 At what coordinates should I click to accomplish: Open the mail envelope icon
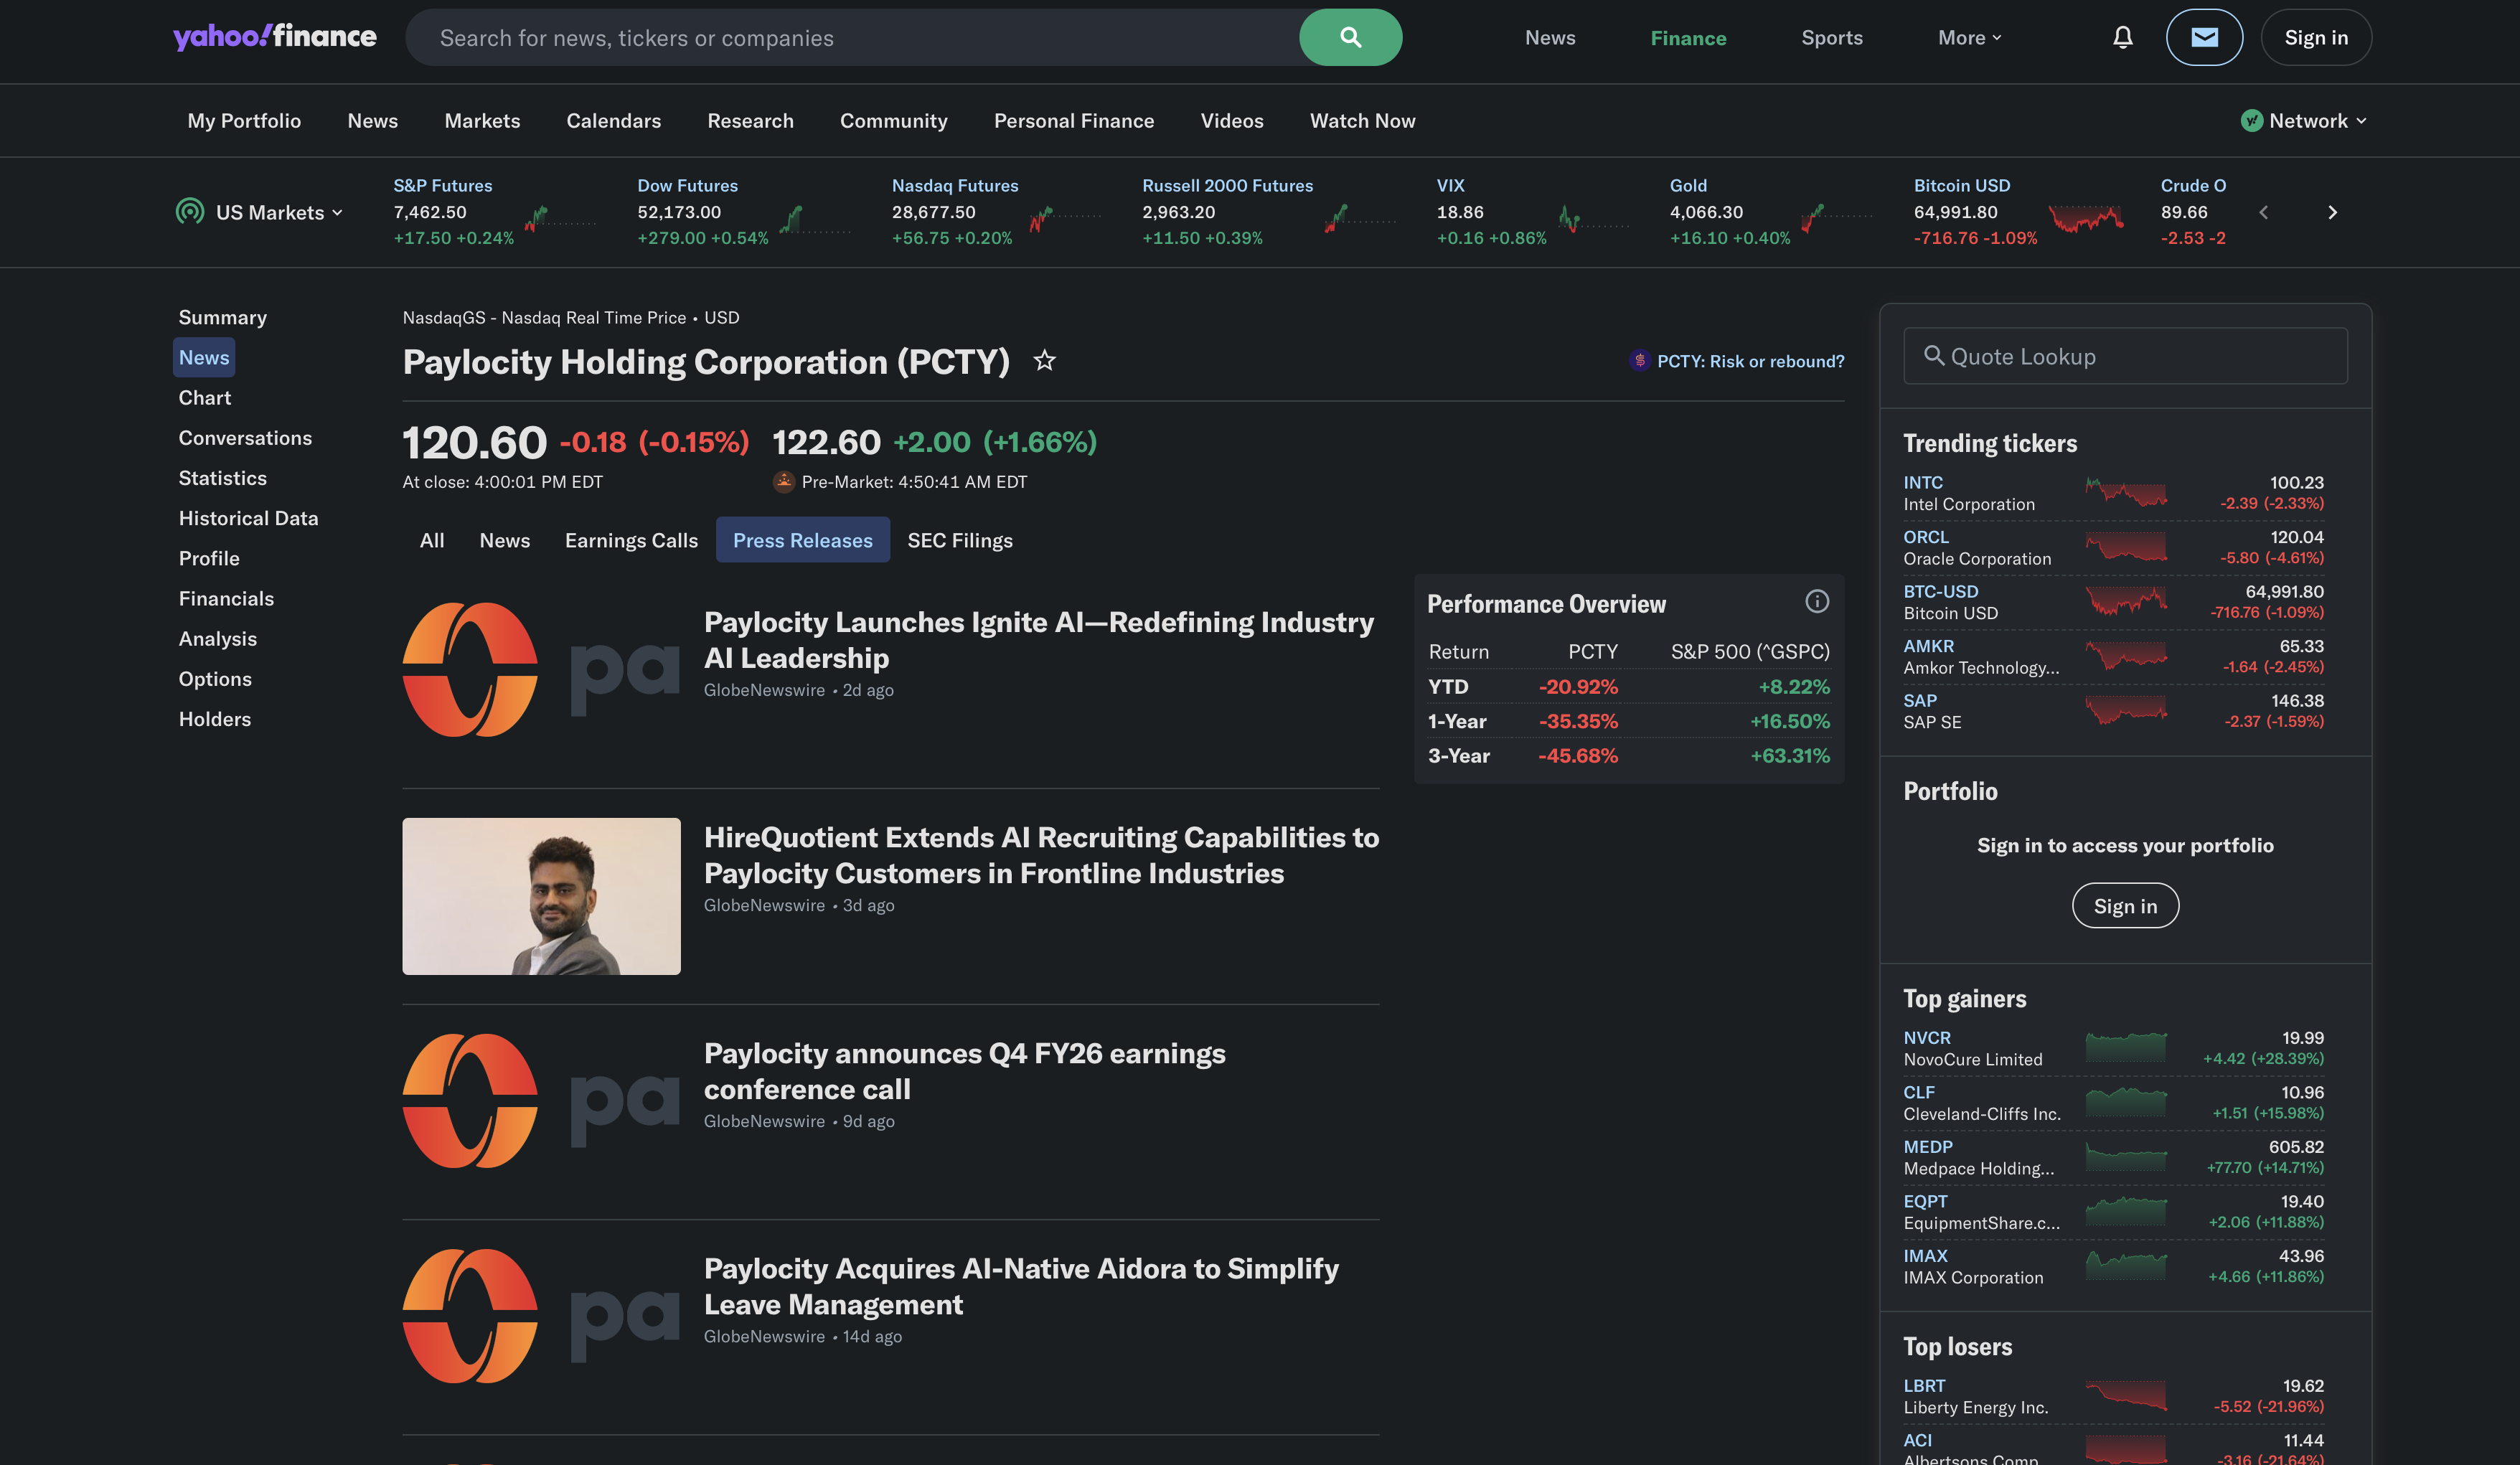pos(2204,37)
